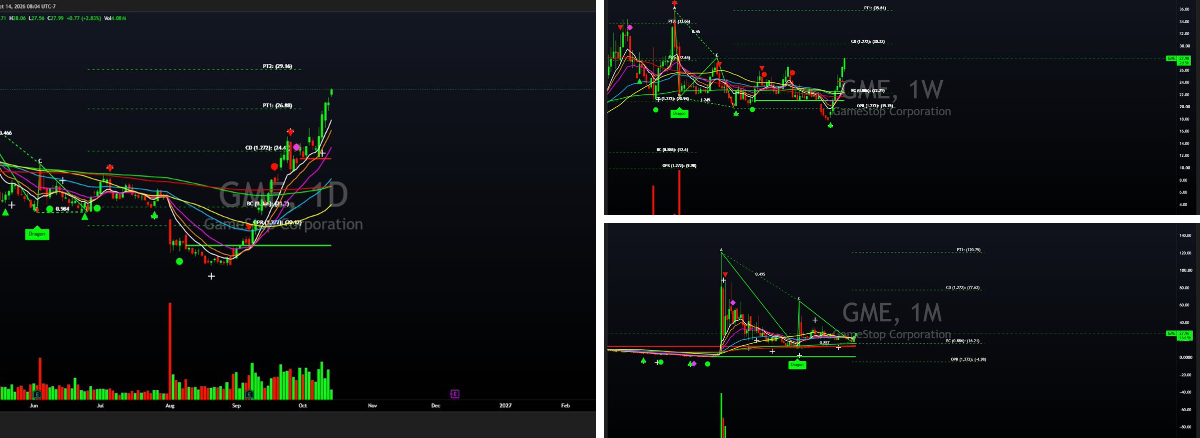
Task: Click the Nov label on daily time axis
Action: [x=370, y=407]
